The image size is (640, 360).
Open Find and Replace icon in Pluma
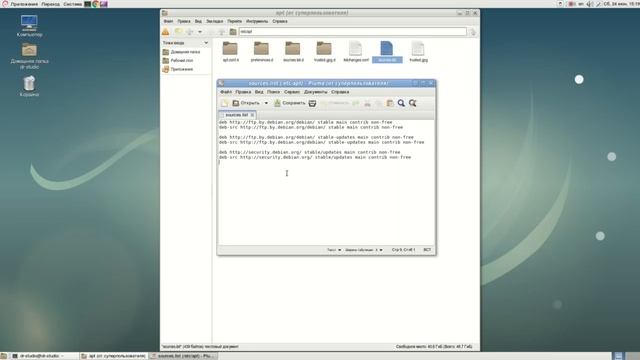(413, 103)
